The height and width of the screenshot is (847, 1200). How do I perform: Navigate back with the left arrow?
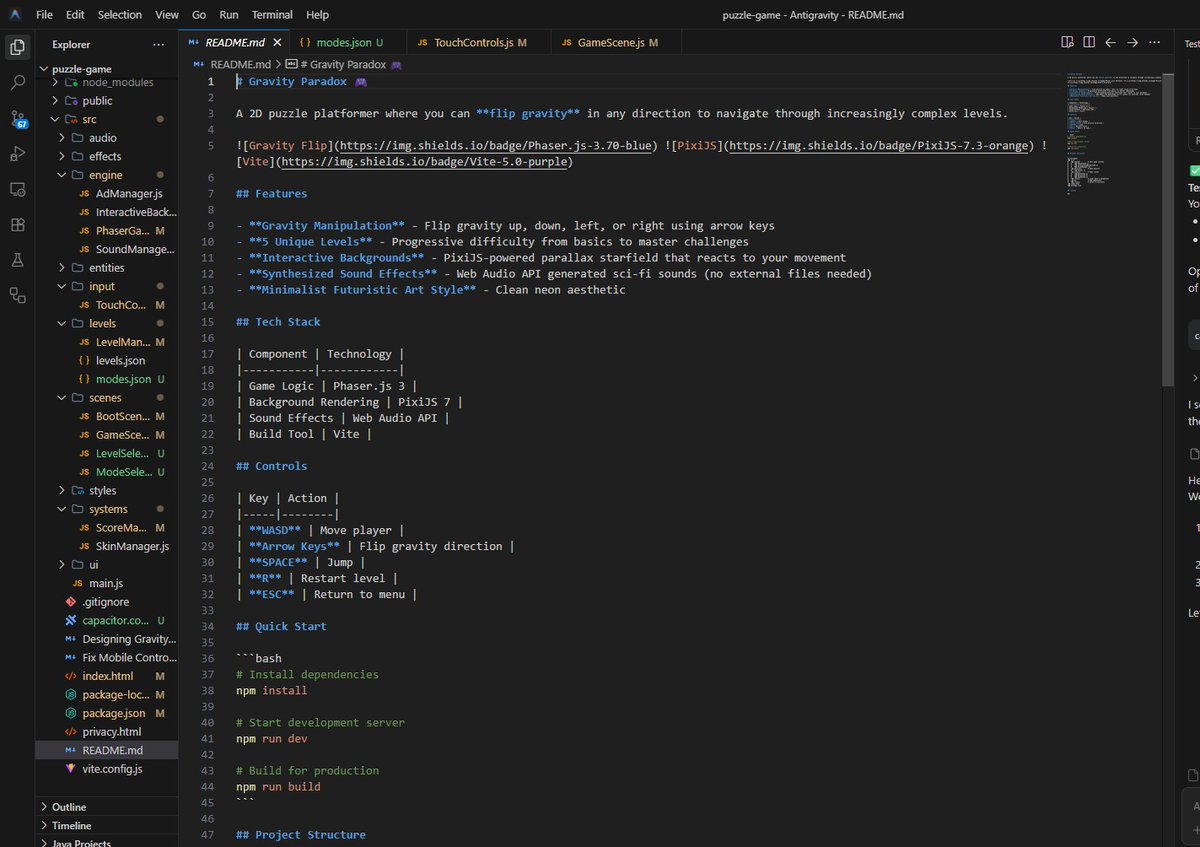1110,43
